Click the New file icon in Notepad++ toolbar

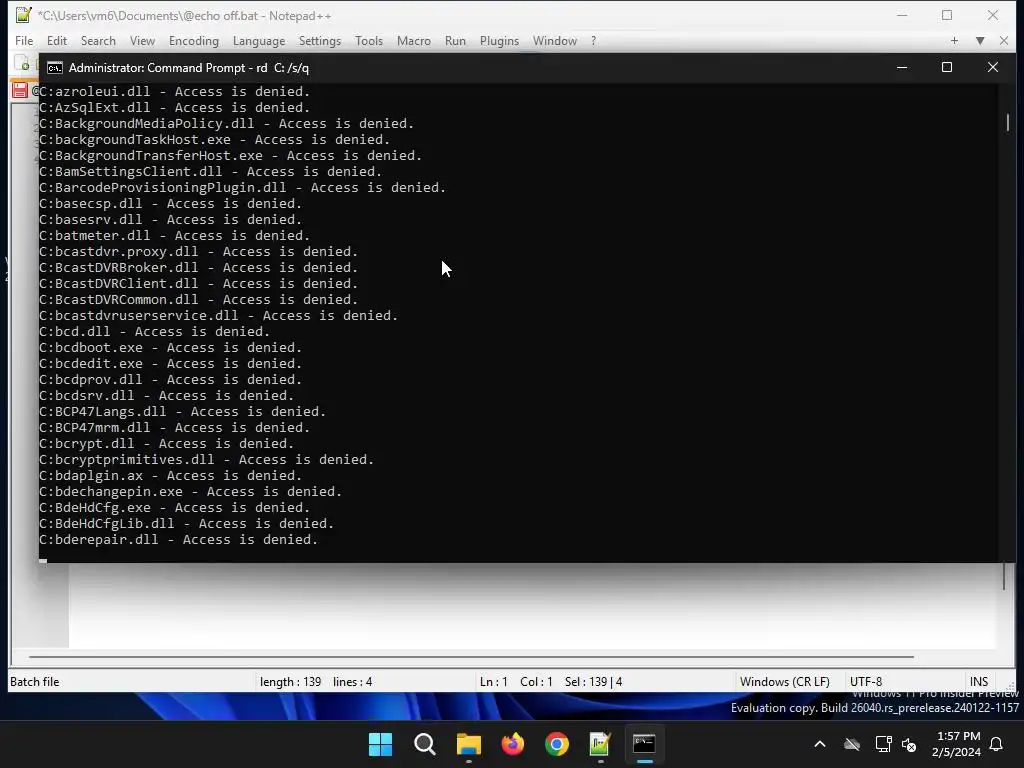(22, 63)
